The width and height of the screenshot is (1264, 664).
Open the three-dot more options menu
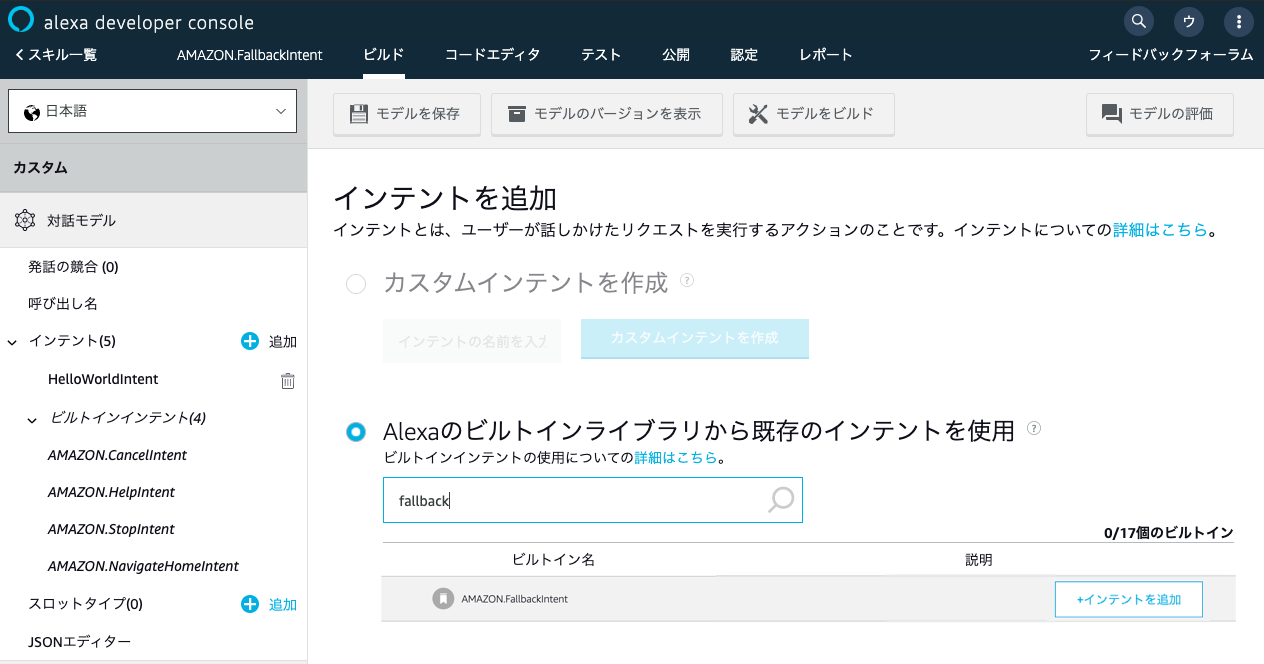click(x=1239, y=21)
